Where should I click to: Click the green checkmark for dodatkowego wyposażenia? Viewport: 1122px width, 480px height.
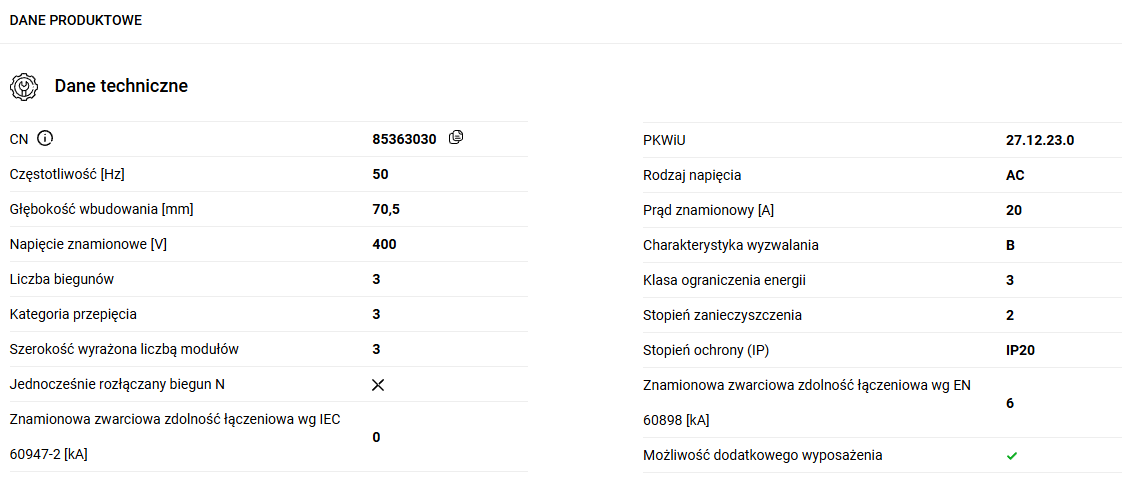1012,456
